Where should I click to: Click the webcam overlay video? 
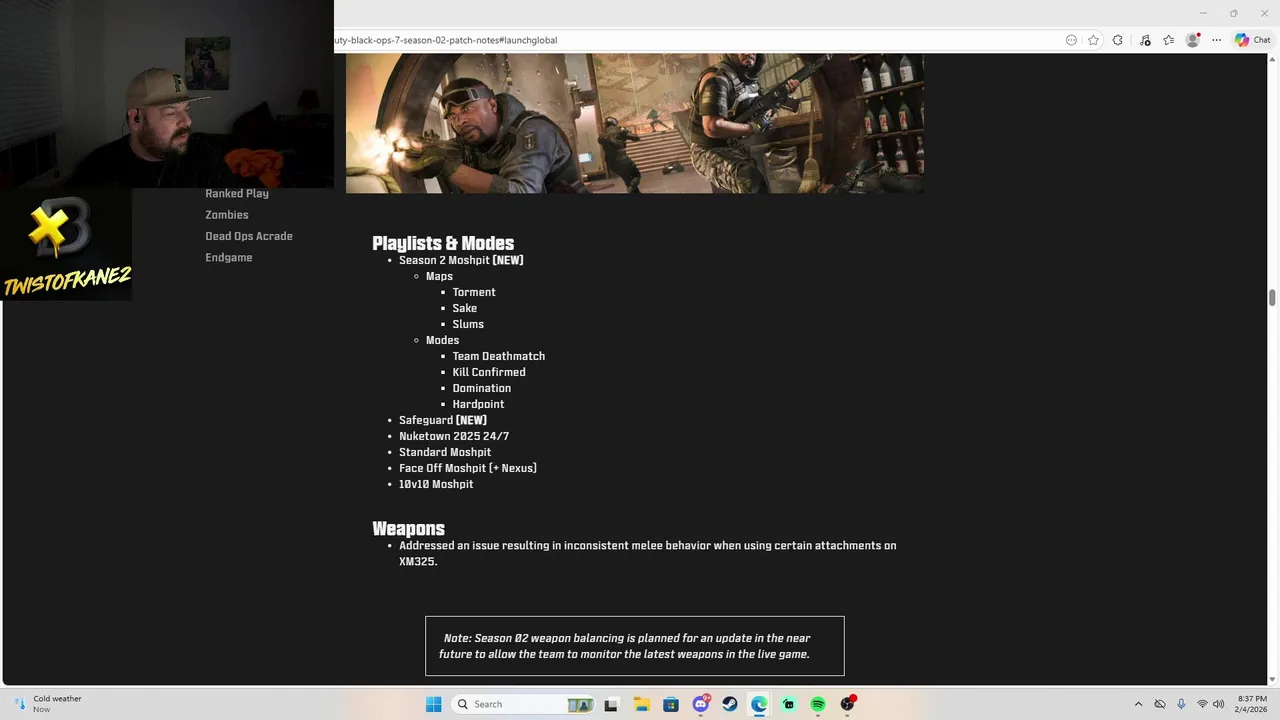click(167, 94)
